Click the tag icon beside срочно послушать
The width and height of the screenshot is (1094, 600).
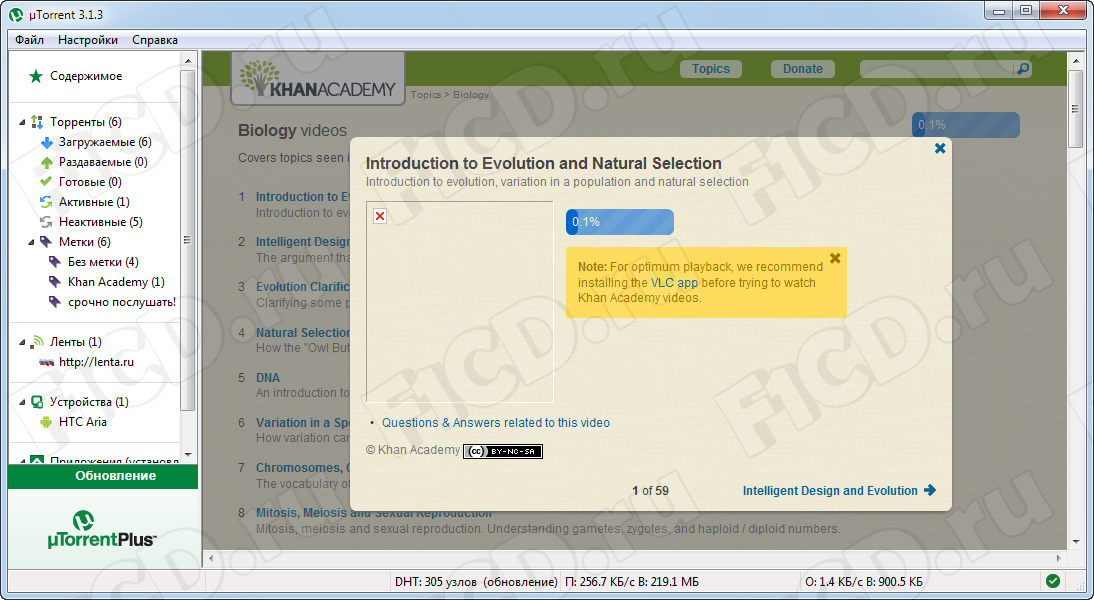tap(55, 302)
